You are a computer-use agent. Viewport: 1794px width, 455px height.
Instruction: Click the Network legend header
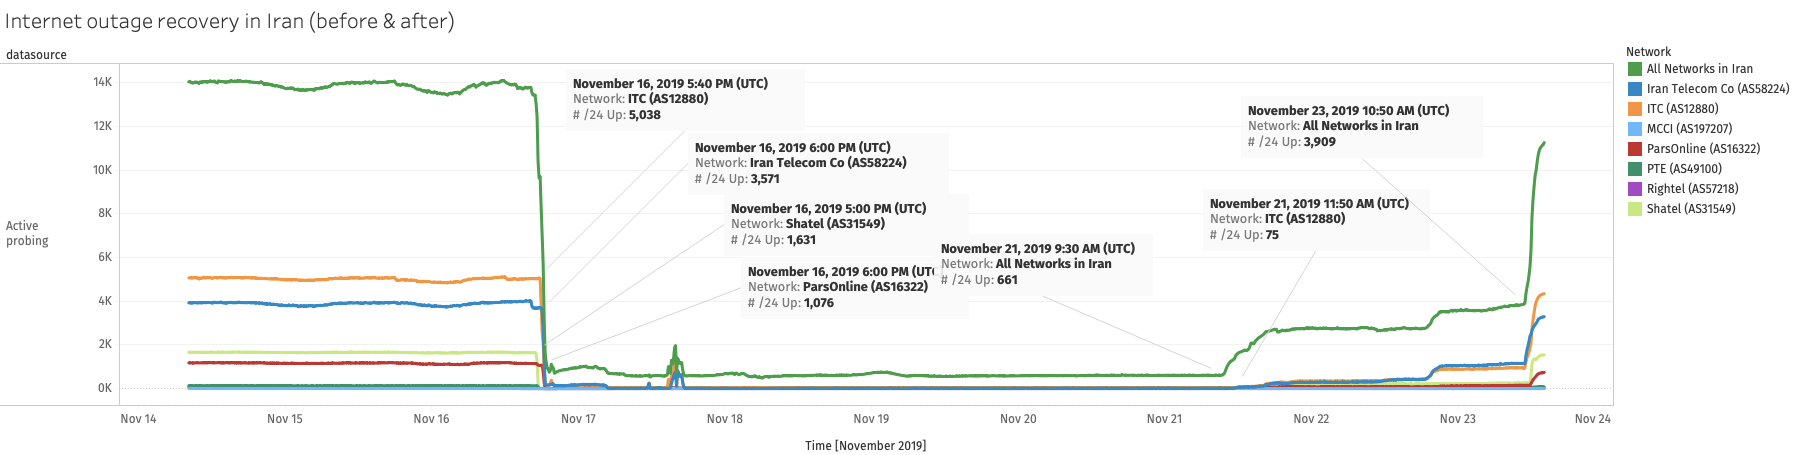pyautogui.click(x=1648, y=52)
